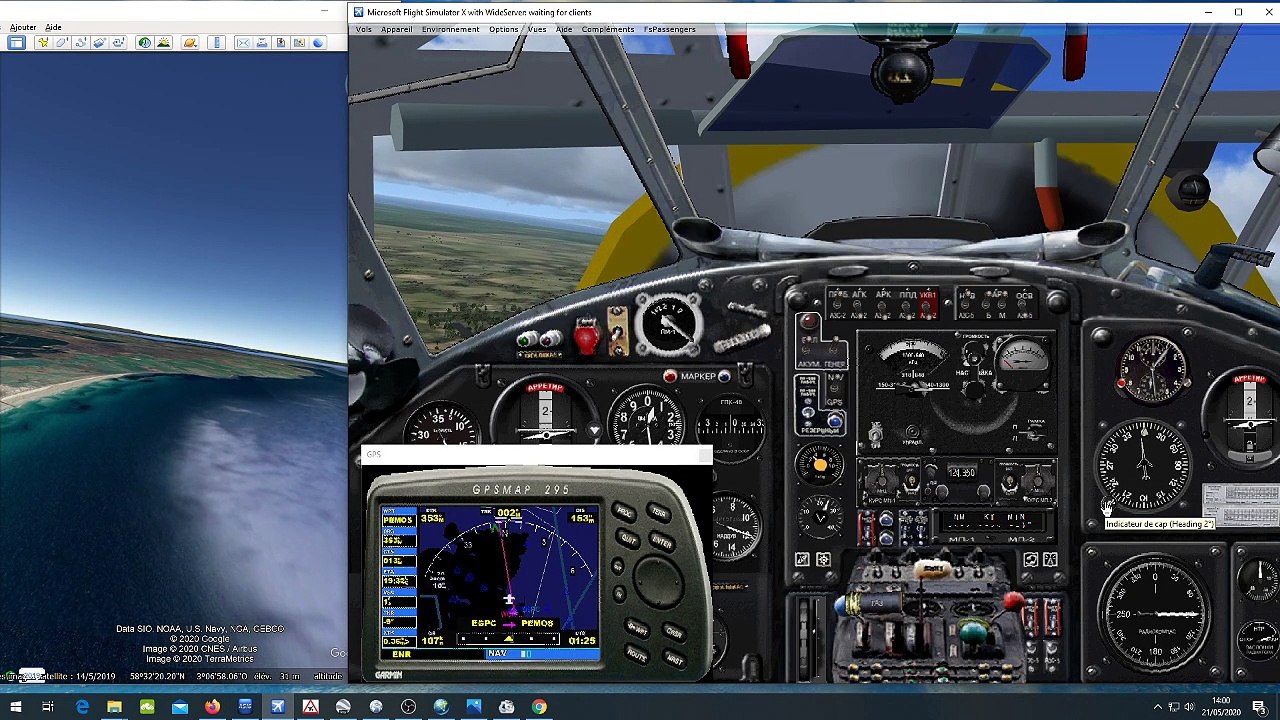This screenshot has height=720, width=1280.
Task: Click the blue globe icon ending the toolbar
Action: pos(318,43)
